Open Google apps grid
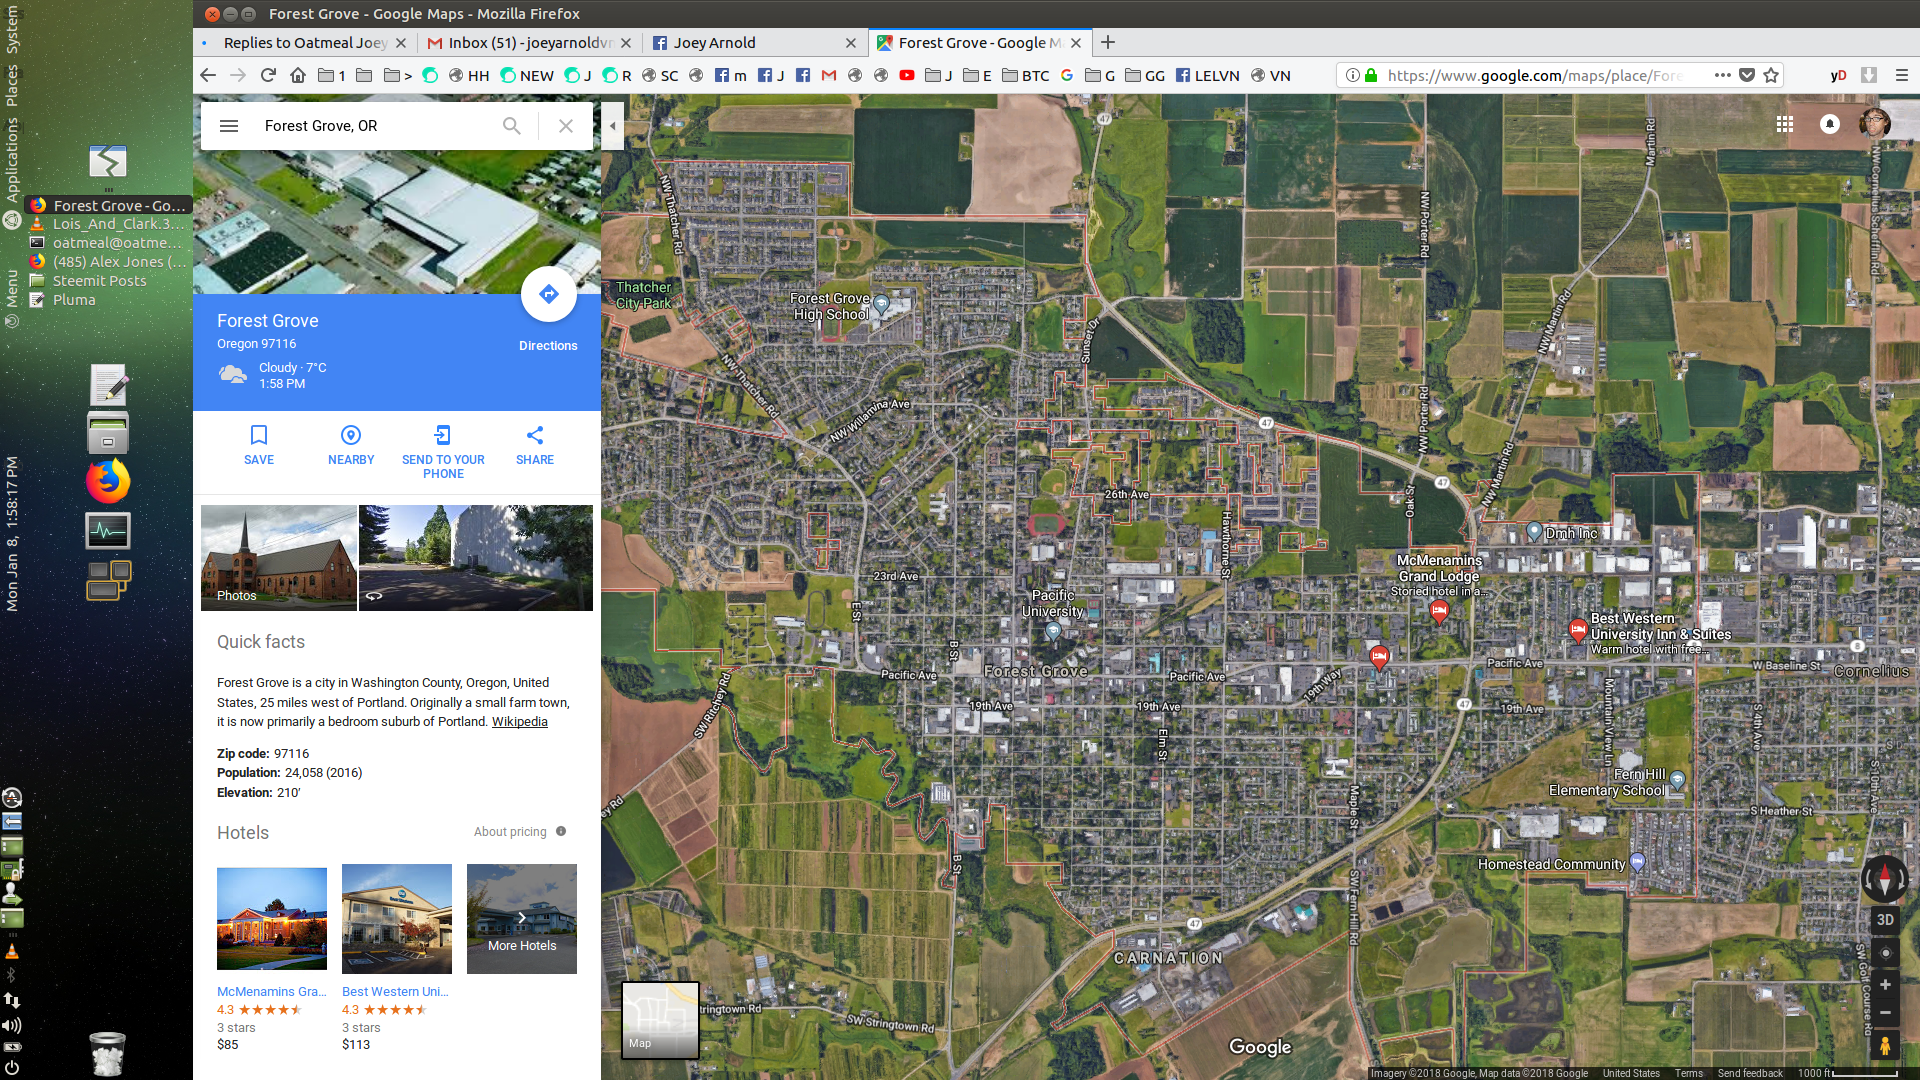The height and width of the screenshot is (1080, 1920). 1785,124
